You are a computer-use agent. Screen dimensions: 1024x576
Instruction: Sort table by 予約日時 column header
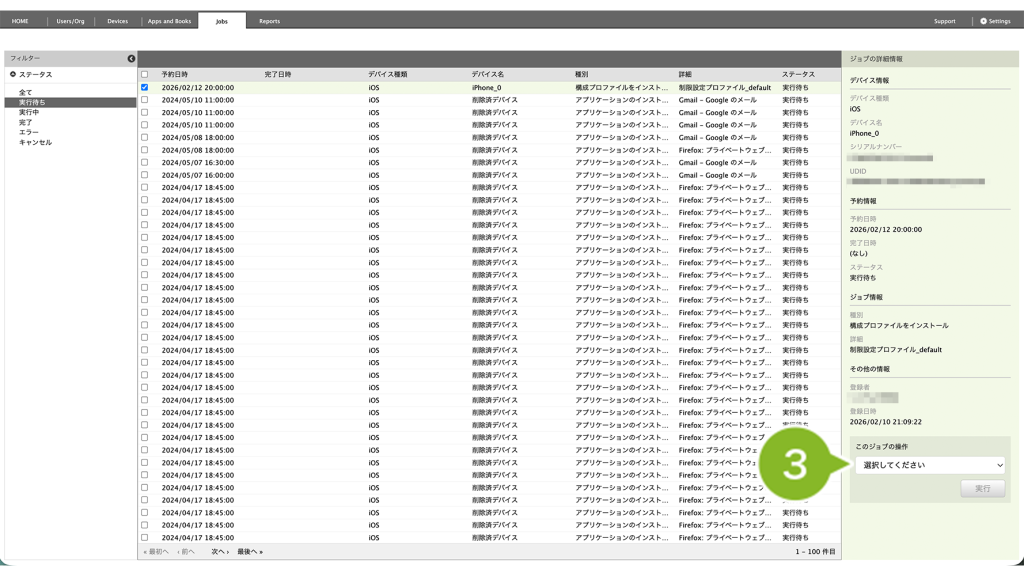175,75
